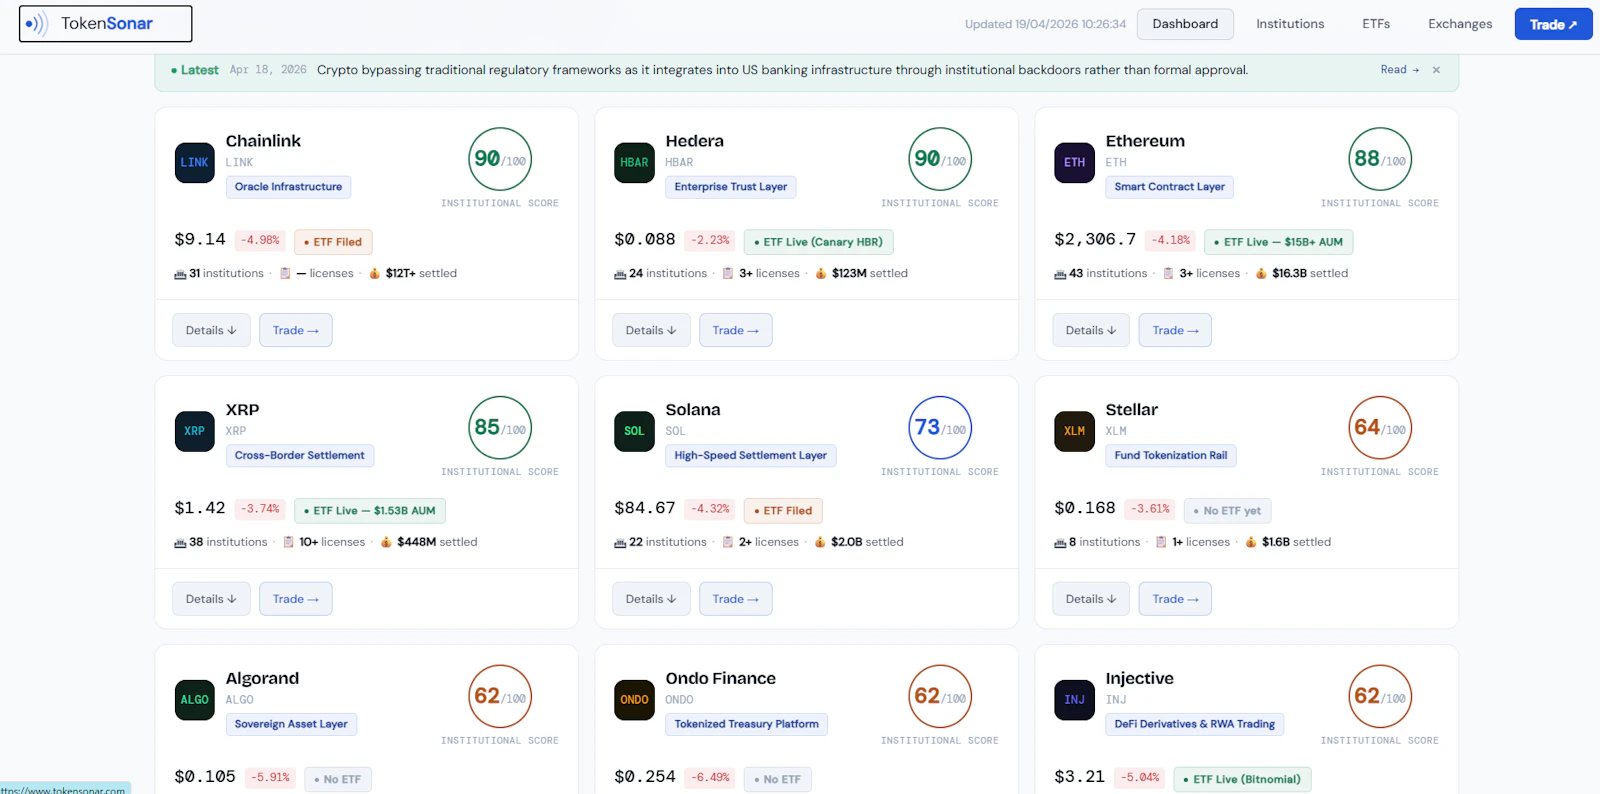Click the Chainlink LINK token icon
The image size is (1600, 794).
[194, 163]
